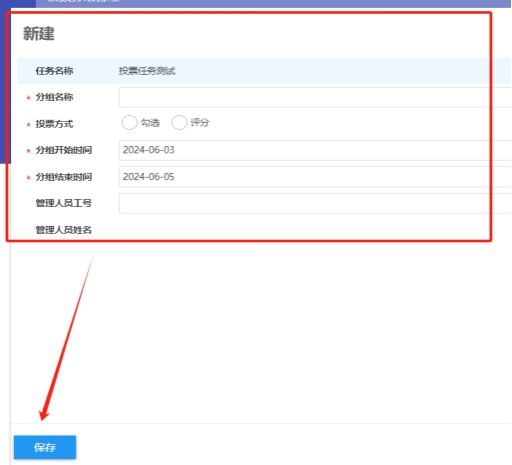The height and width of the screenshot is (465, 512).
Task: Click the 投票方式 label
Action: pyautogui.click(x=54, y=124)
